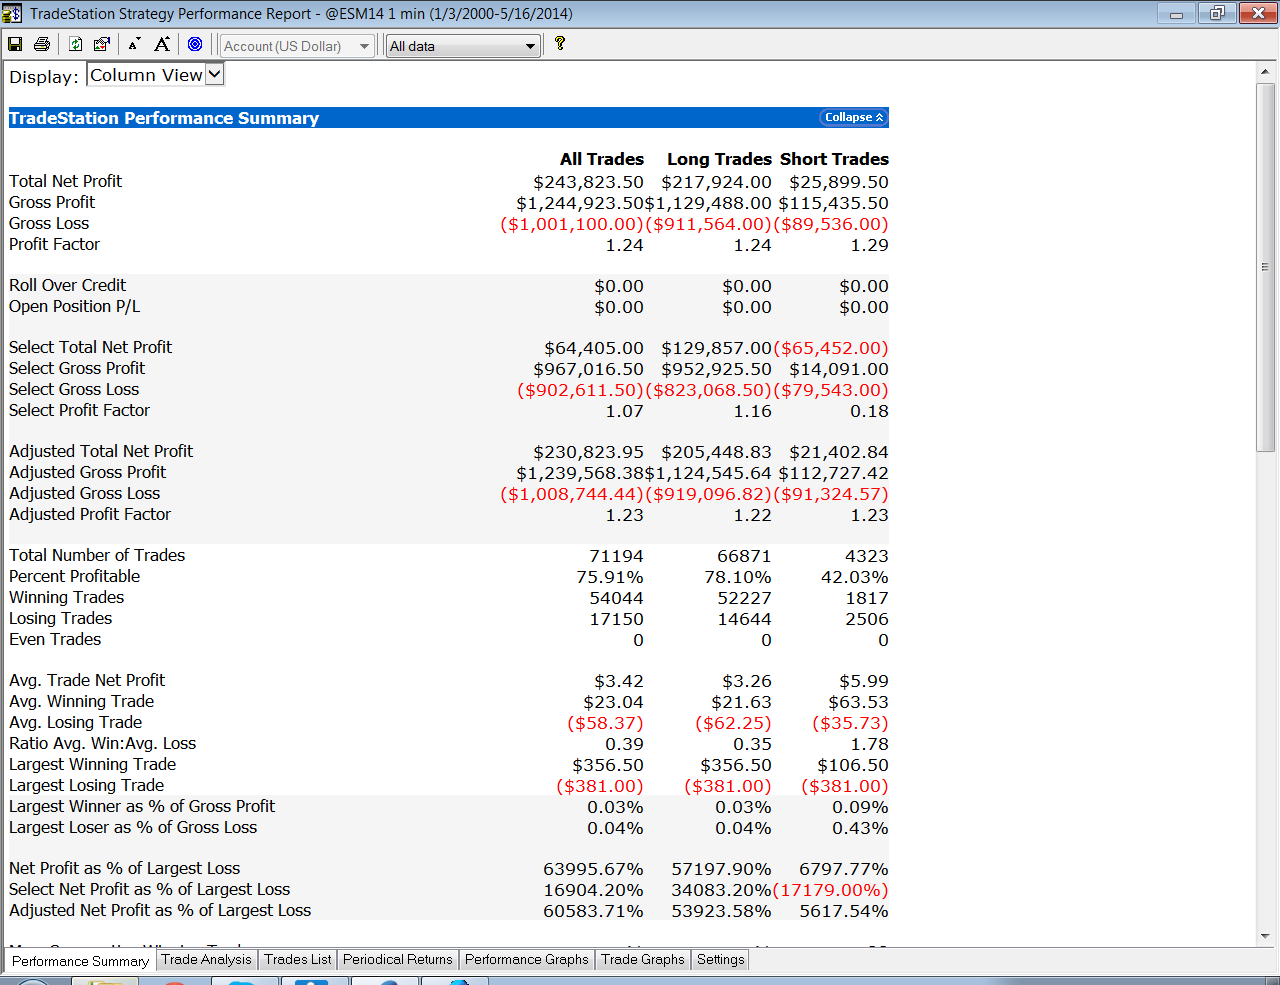Open the Display Column View dropdown
The width and height of the screenshot is (1280, 985).
click(x=156, y=75)
